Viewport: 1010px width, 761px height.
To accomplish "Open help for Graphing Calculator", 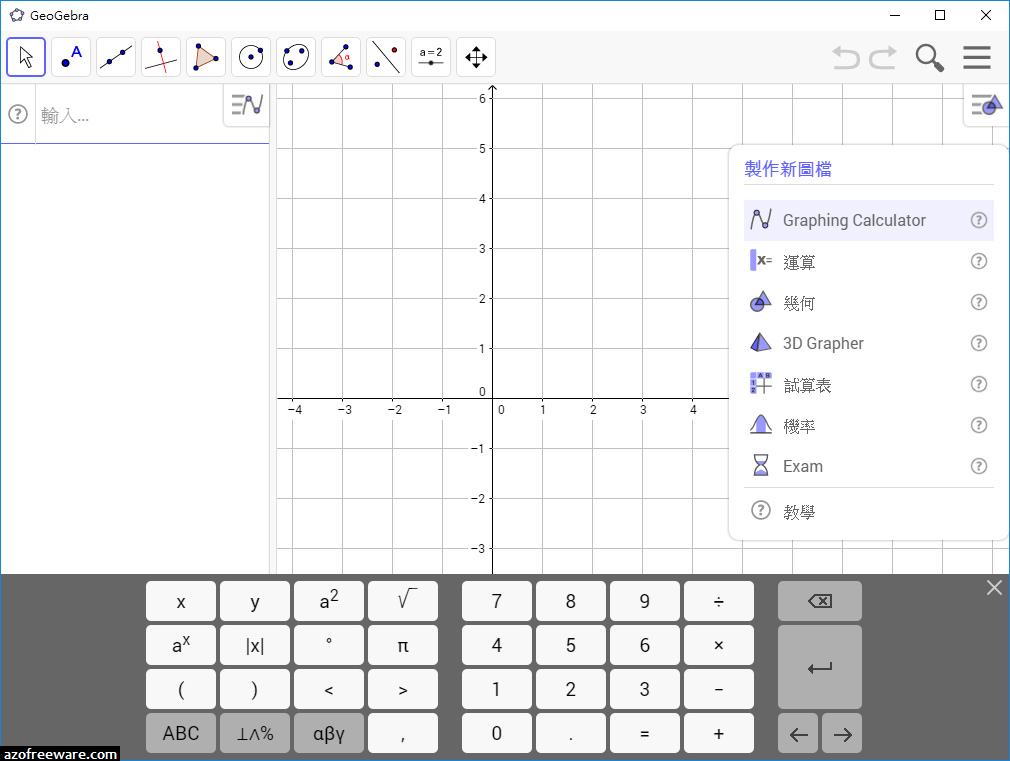I will click(978, 220).
